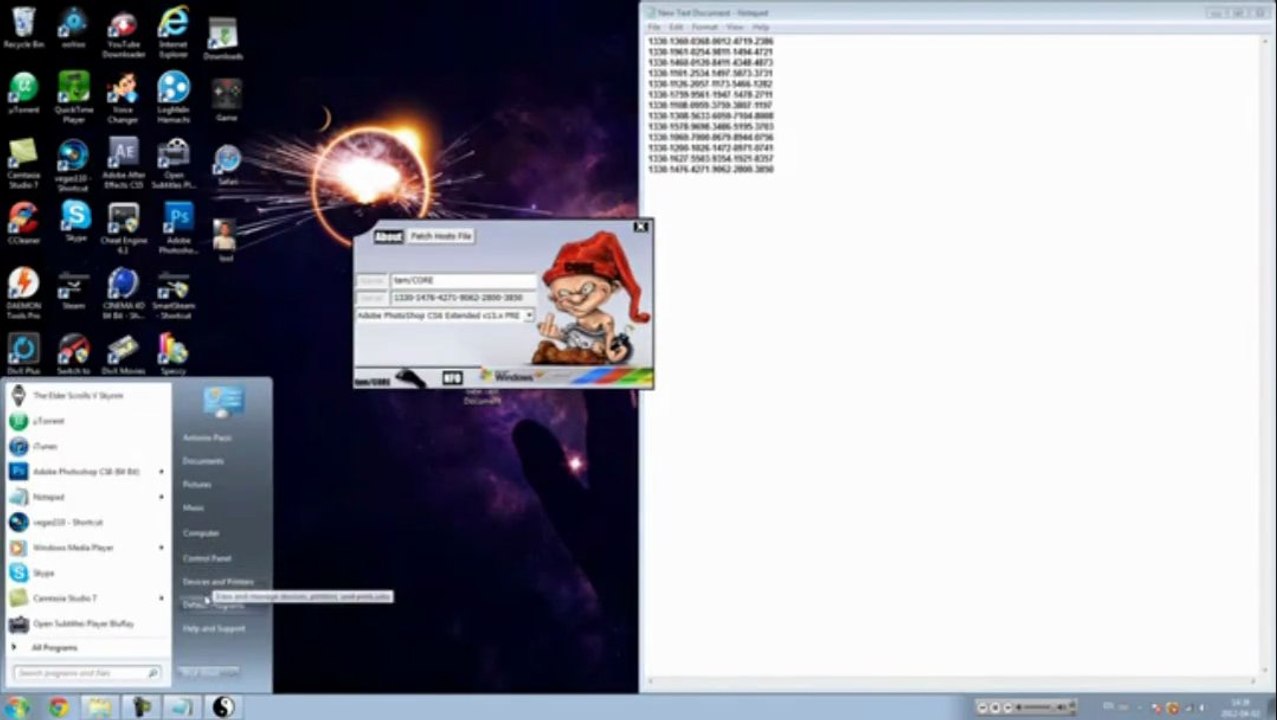Image resolution: width=1277 pixels, height=720 pixels.
Task: Select the CINEMA 4D desktop shortcut
Action: 123,292
